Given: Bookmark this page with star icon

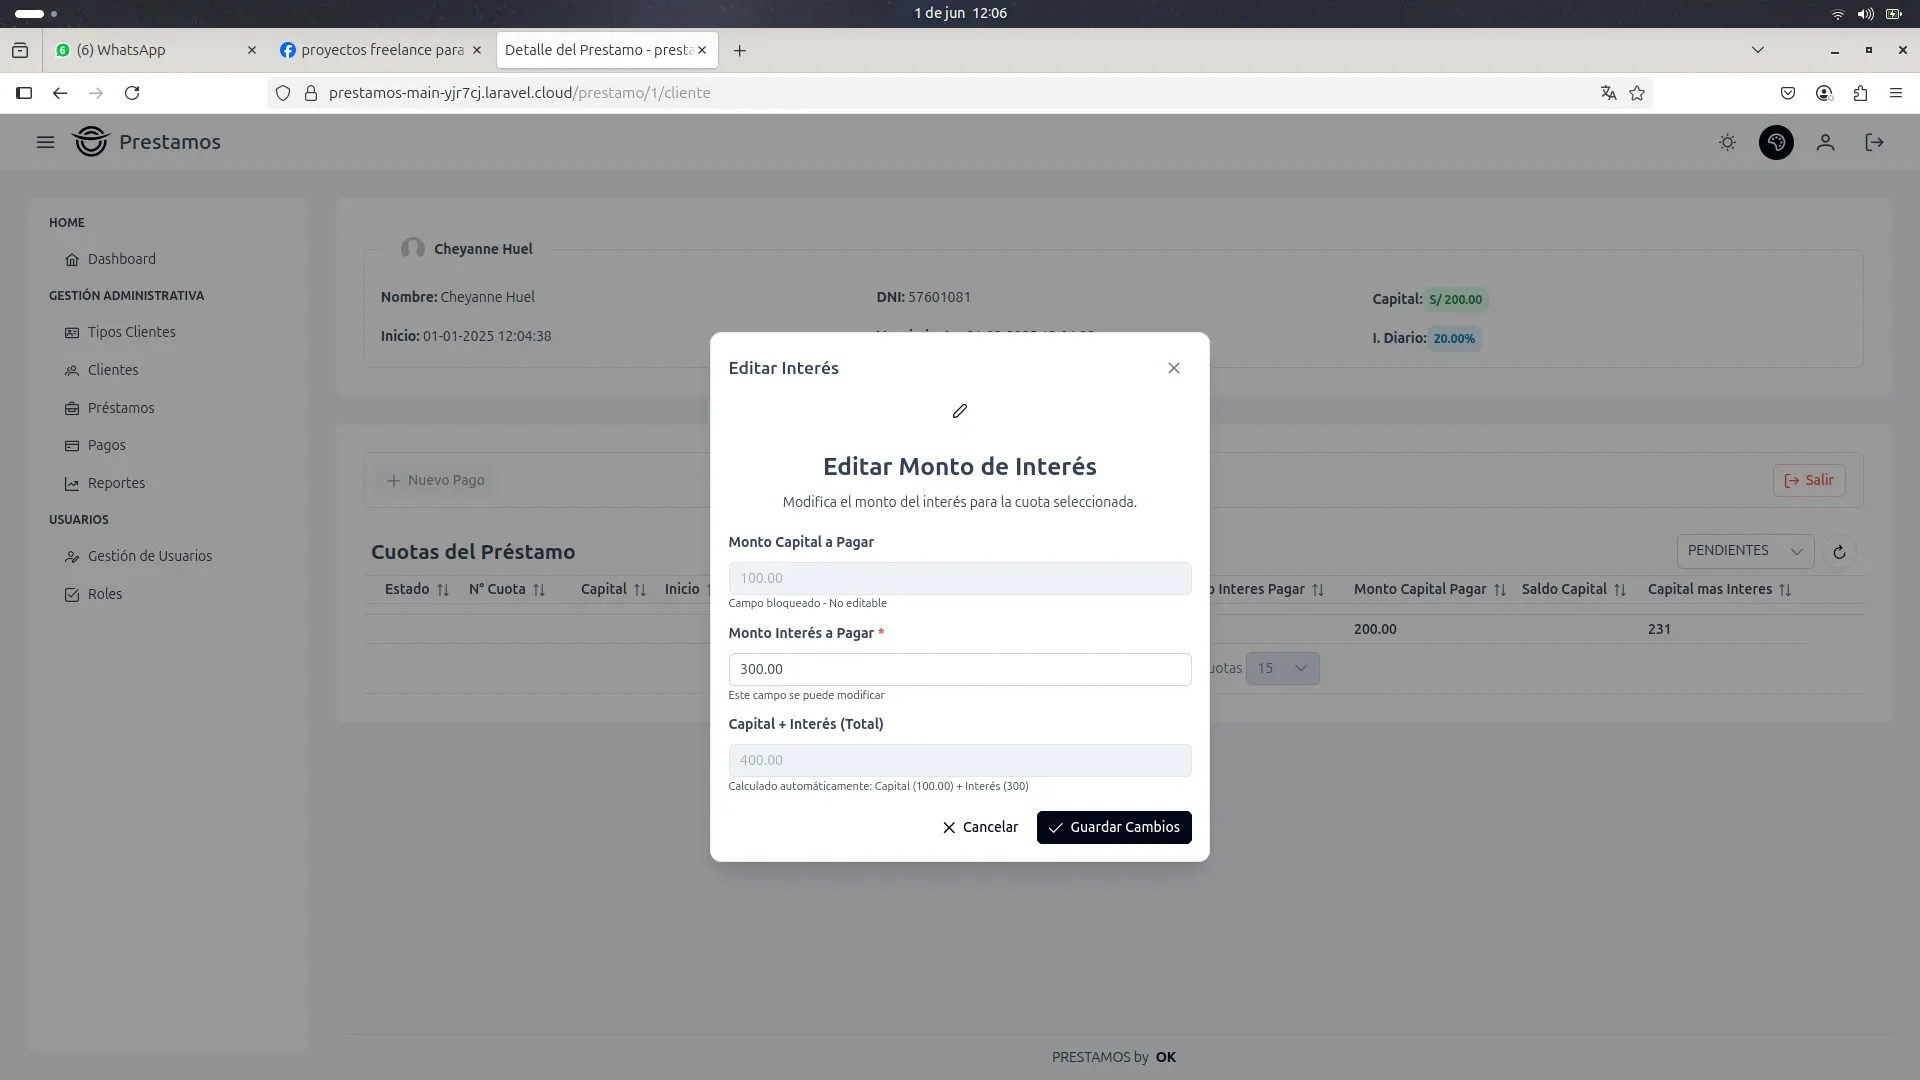Looking at the screenshot, I should coord(1637,93).
